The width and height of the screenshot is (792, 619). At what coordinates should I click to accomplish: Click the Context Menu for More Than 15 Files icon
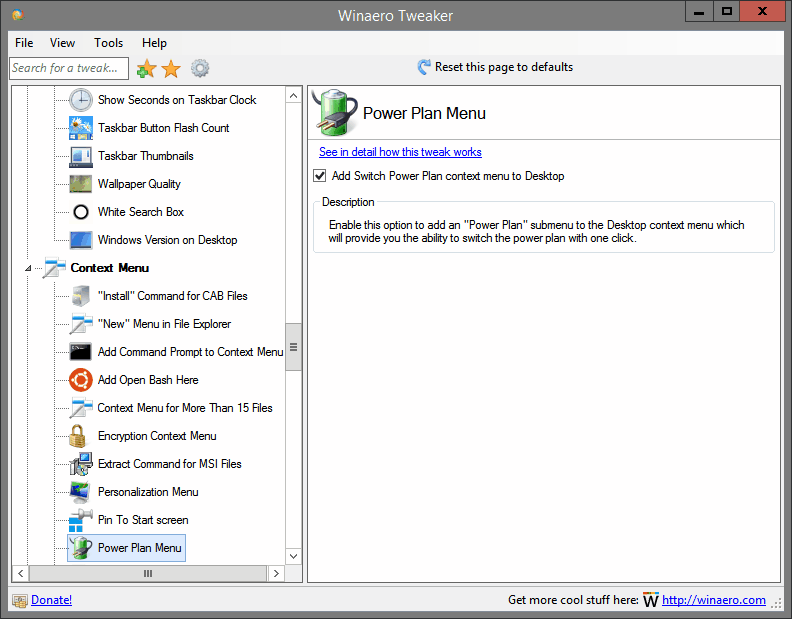(x=81, y=408)
